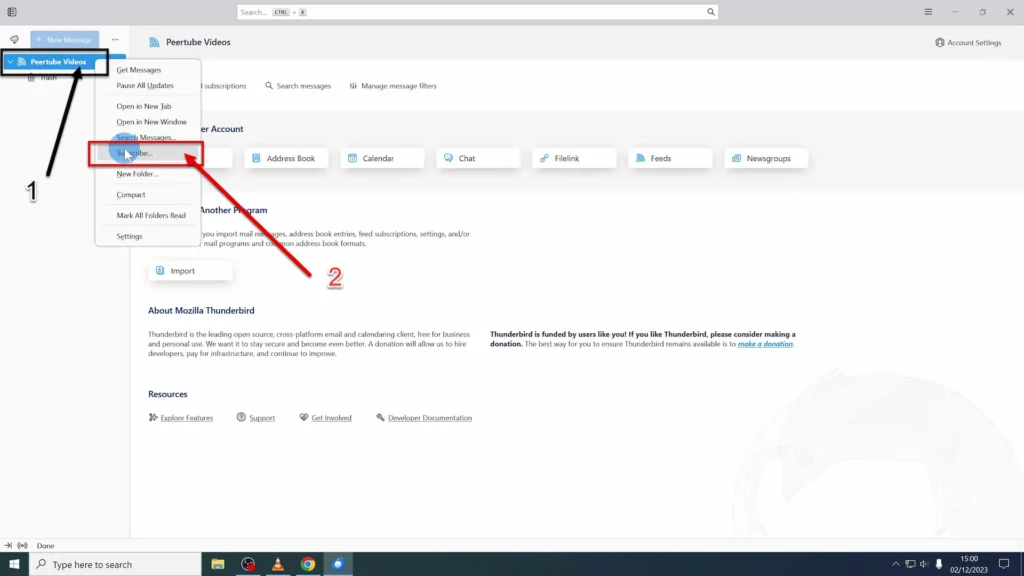Choose Get Messages from context menu
The image size is (1024, 576).
[x=138, y=70]
